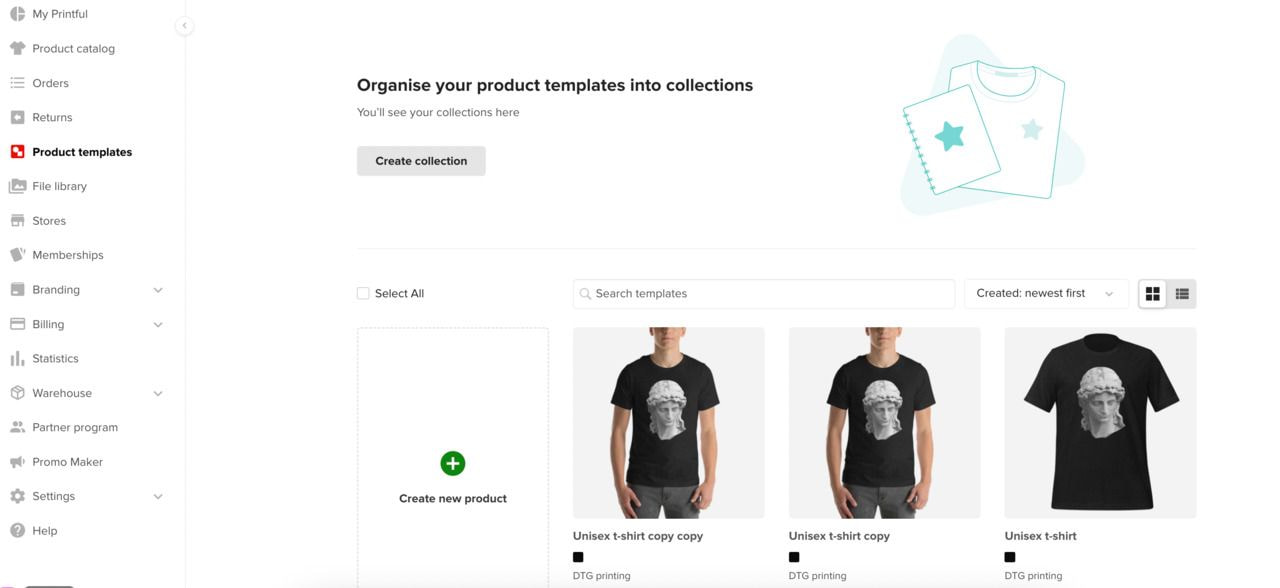Check the Unisex t-shirt copy template
This screenshot has width=1280, height=588.
point(884,421)
